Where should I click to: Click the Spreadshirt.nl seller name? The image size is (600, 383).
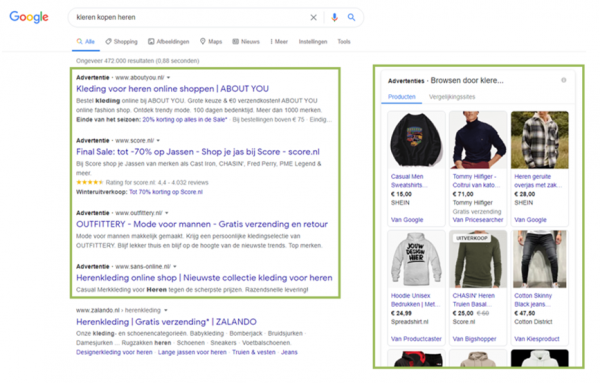coord(410,322)
